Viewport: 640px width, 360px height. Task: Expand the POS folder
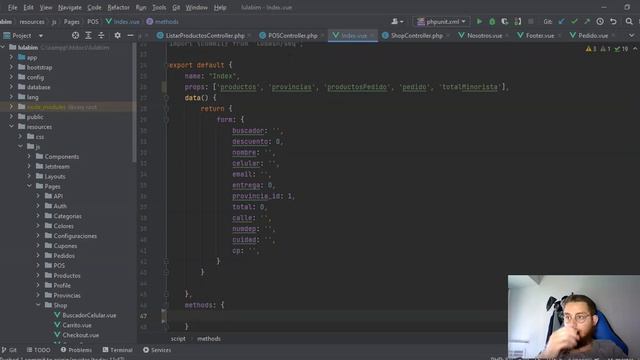(38, 265)
